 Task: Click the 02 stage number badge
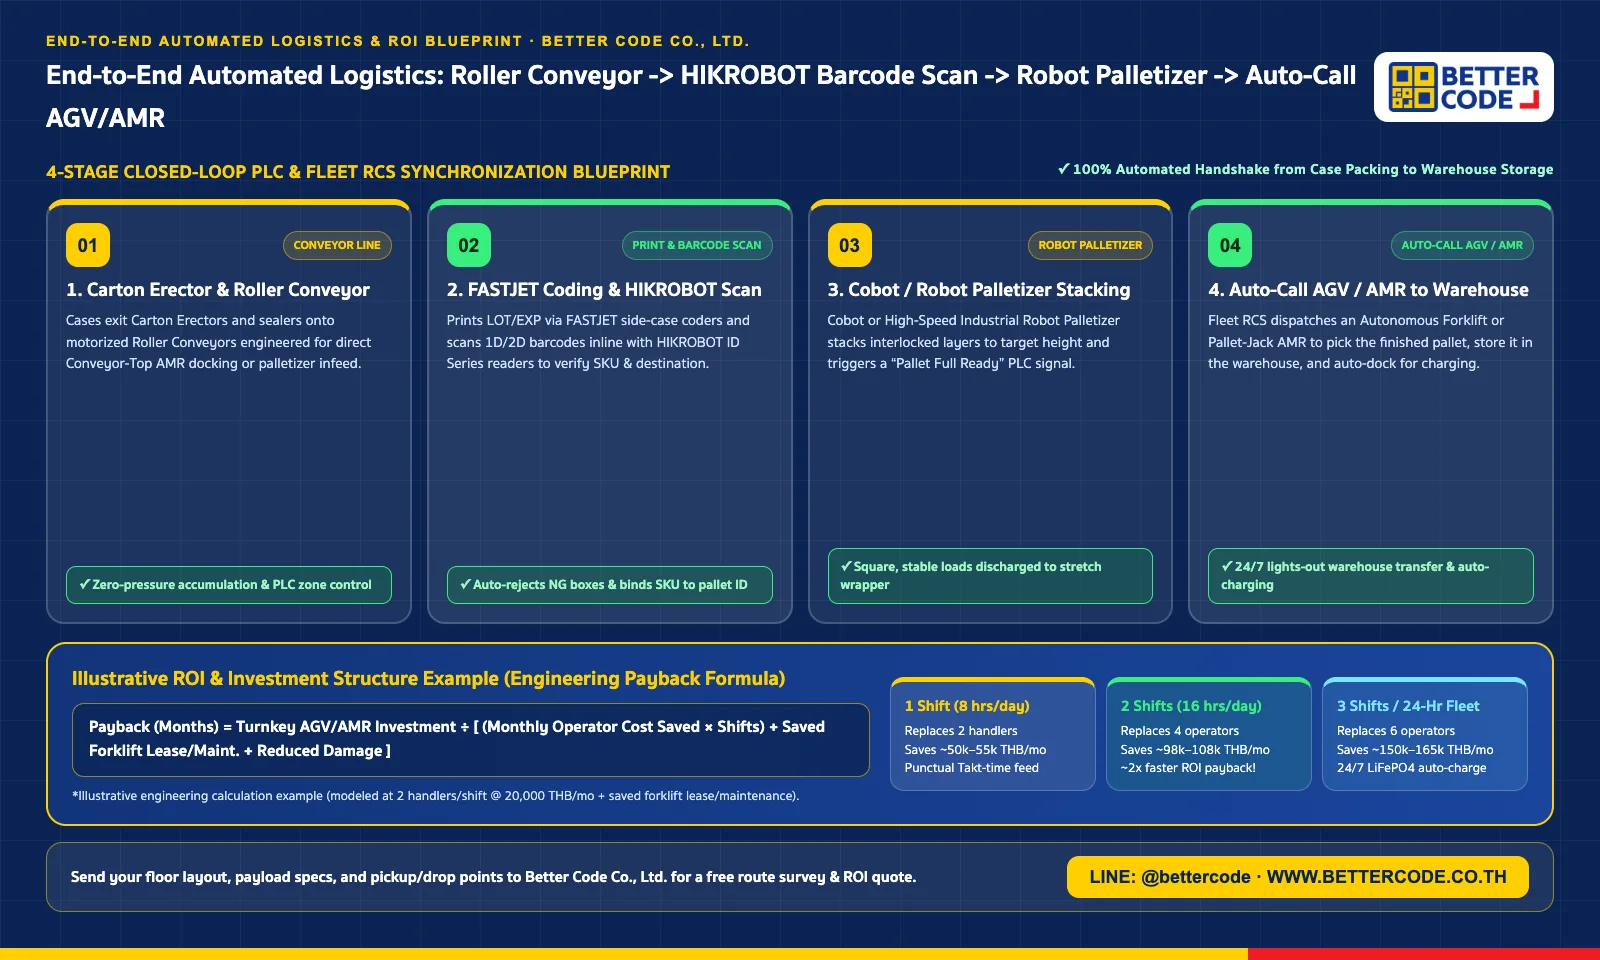pos(469,245)
